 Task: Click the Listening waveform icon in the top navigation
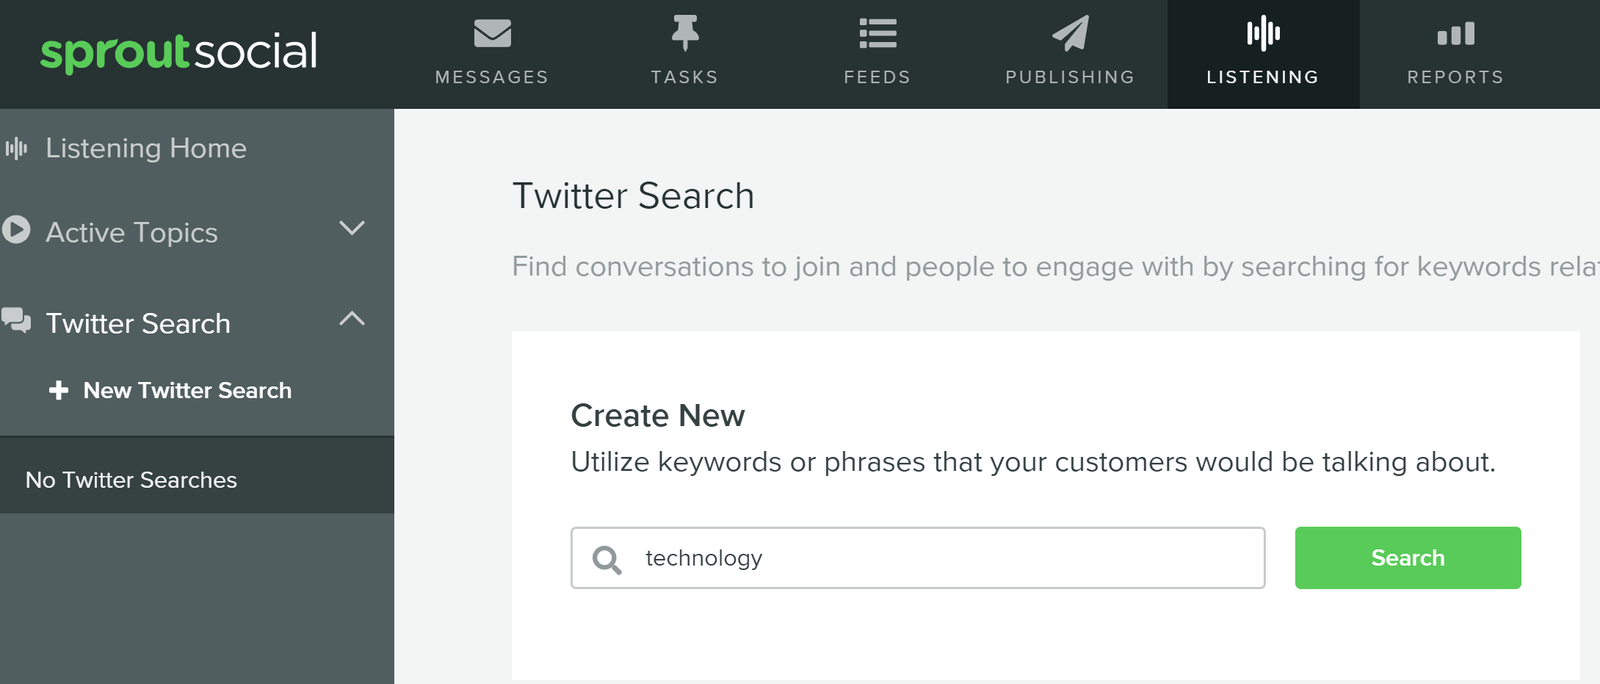point(1263,33)
